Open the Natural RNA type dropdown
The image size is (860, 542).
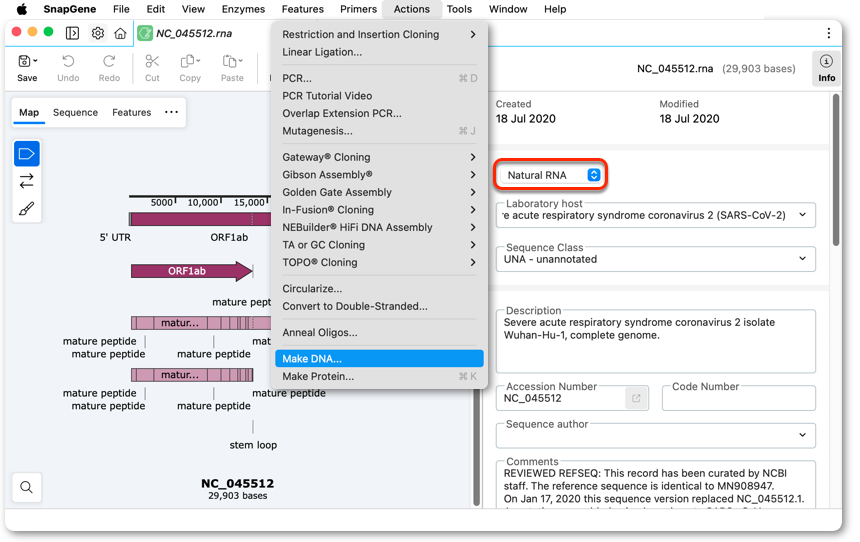(x=551, y=175)
